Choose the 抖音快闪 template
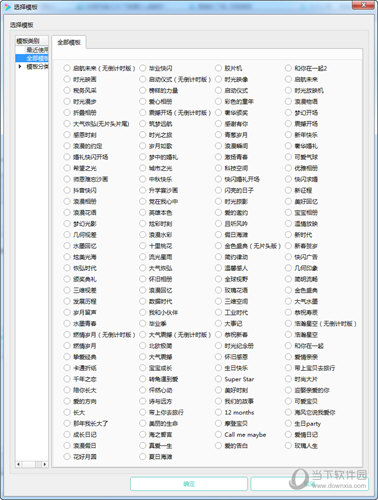Image resolution: width=378 pixels, height=500 pixels. click(x=67, y=190)
